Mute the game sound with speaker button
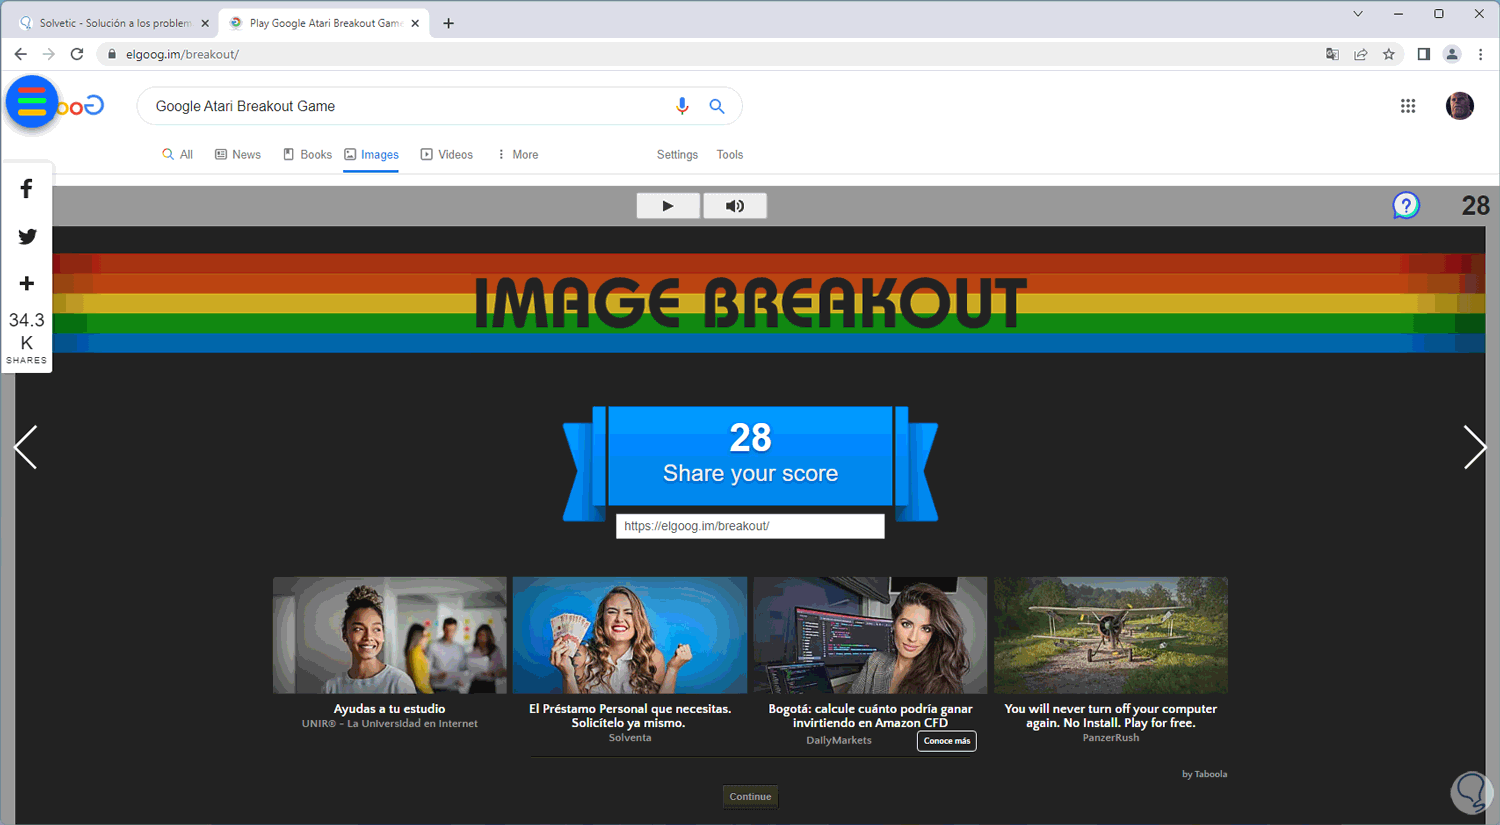1500x825 pixels. (735, 206)
